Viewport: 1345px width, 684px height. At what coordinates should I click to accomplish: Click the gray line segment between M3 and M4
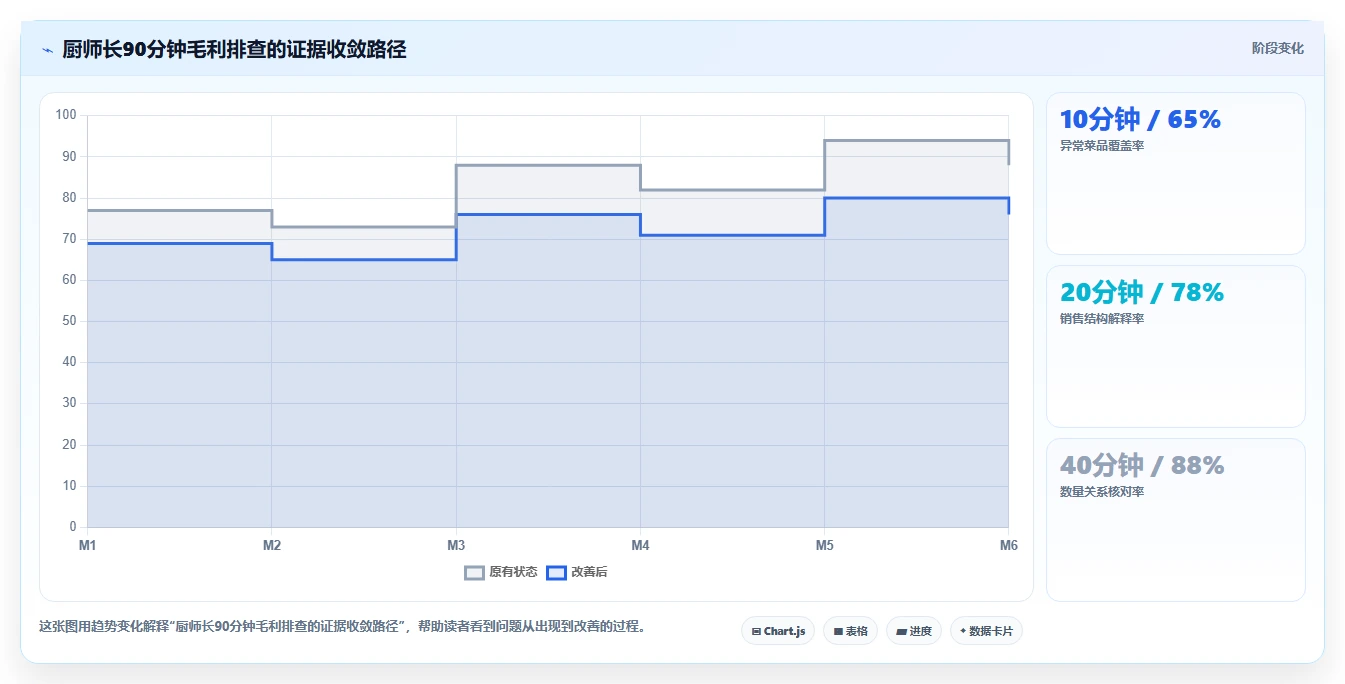pyautogui.click(x=548, y=165)
